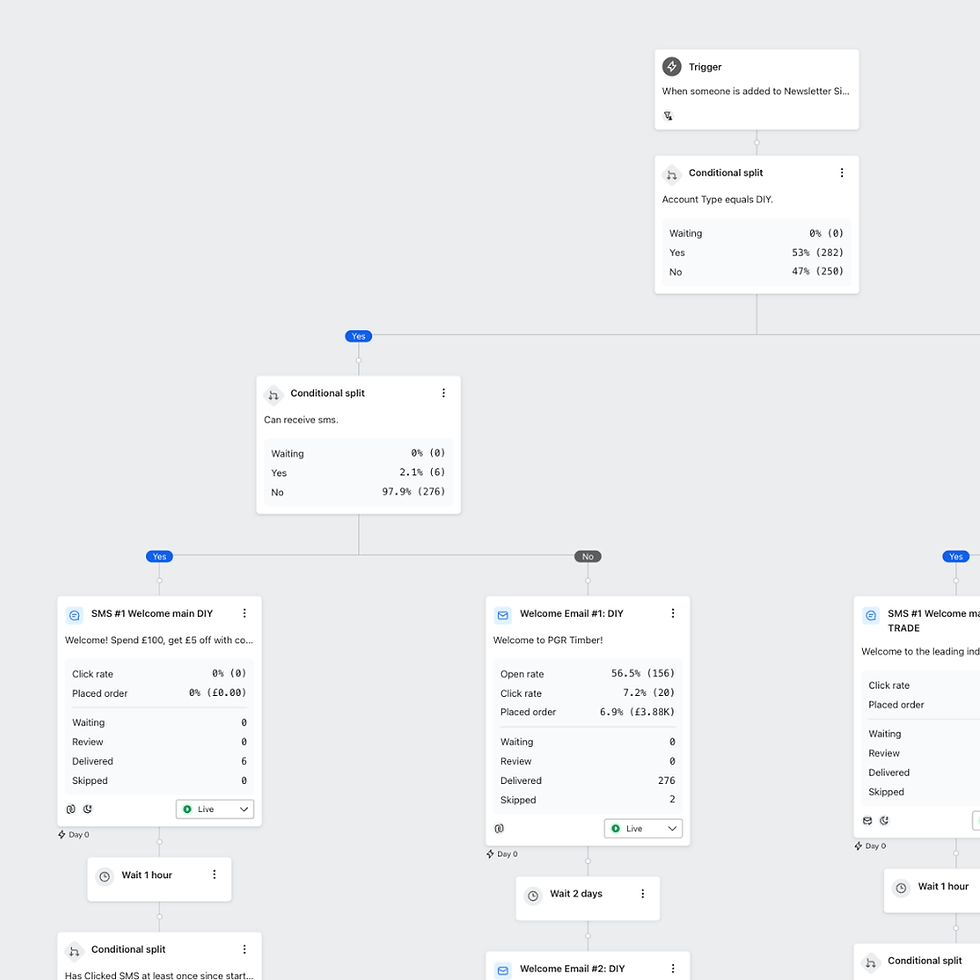The height and width of the screenshot is (980, 980).
Task: Click UTM tracking icon on Welcome Email #1: DIY
Action: (499, 829)
